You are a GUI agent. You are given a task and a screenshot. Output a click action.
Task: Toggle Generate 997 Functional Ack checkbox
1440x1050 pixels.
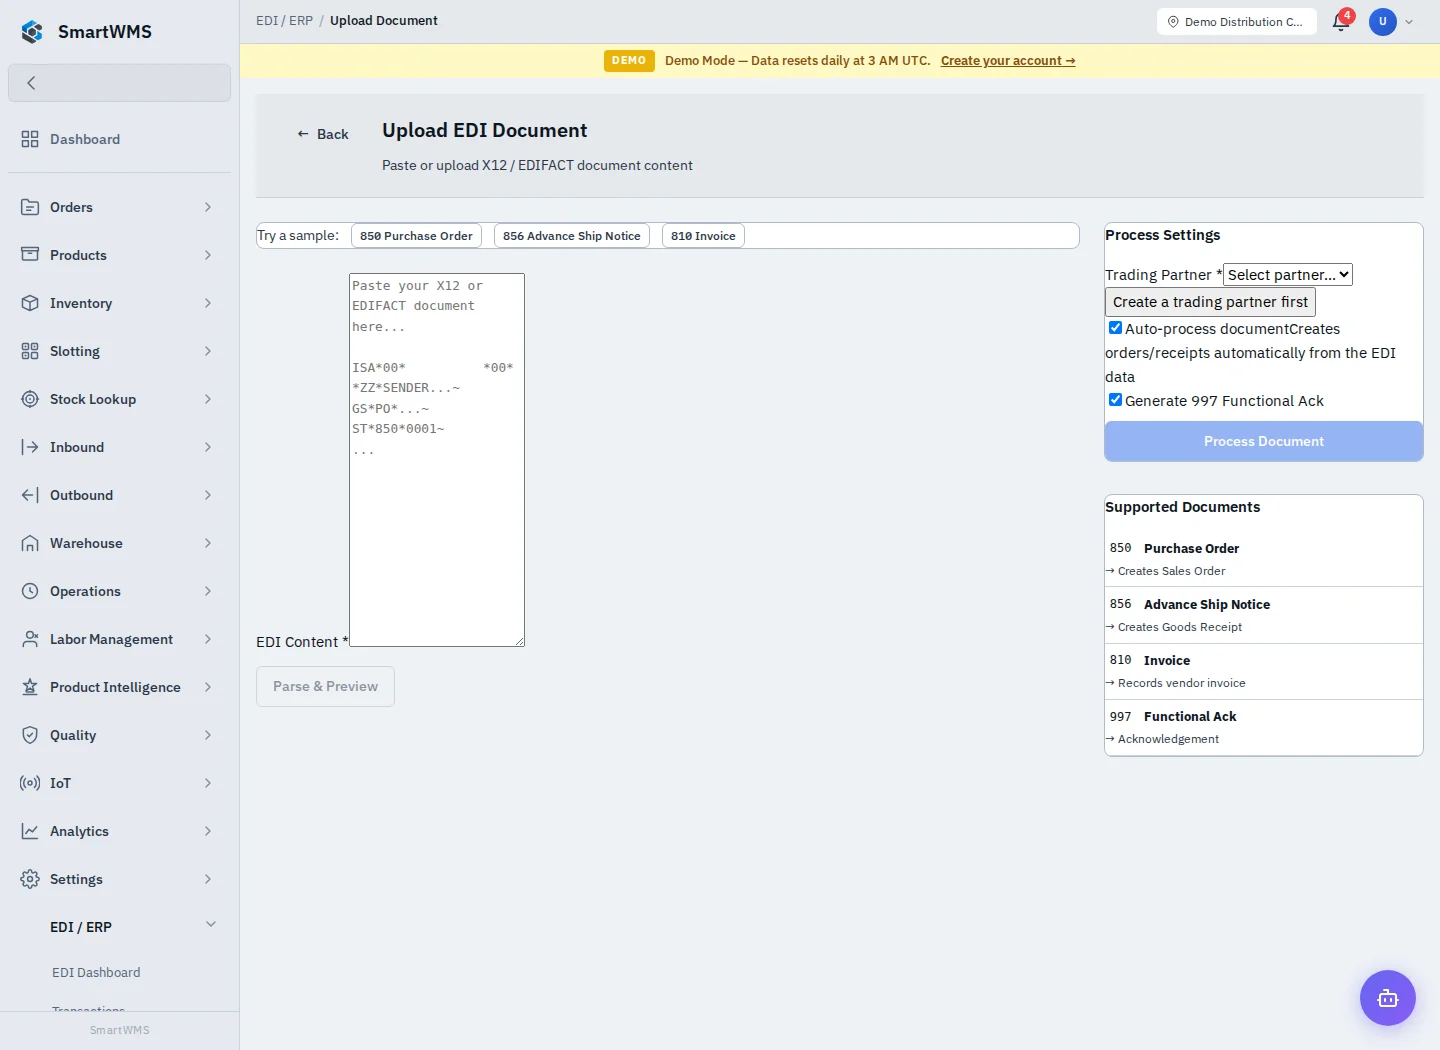pyautogui.click(x=1115, y=400)
